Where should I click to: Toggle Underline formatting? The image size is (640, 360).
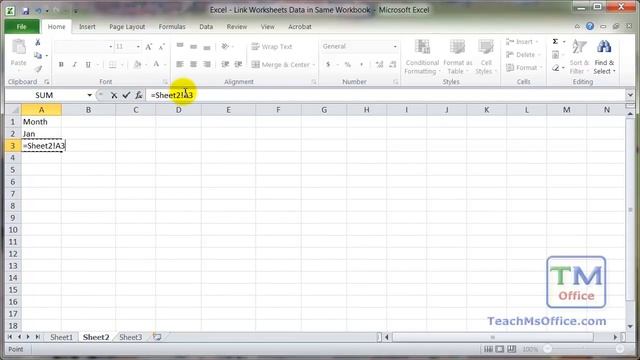tap(88, 64)
